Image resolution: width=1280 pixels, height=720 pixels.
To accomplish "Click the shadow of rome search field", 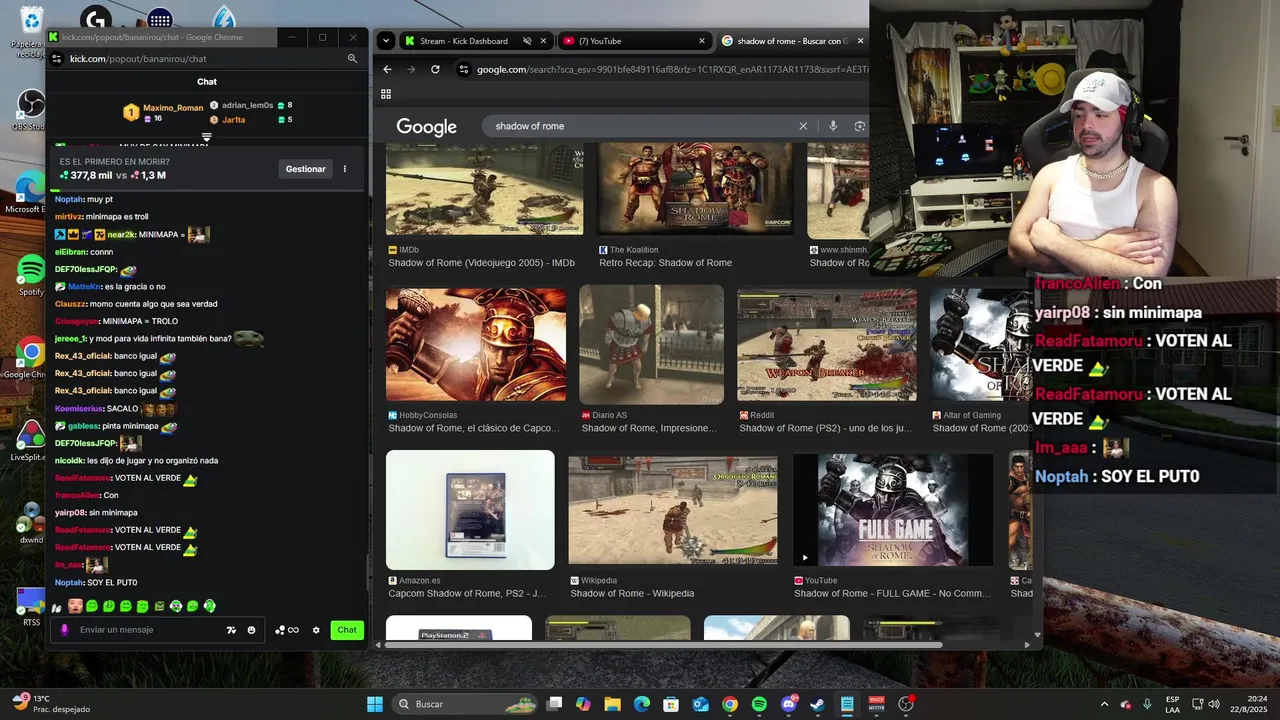I will [x=640, y=126].
